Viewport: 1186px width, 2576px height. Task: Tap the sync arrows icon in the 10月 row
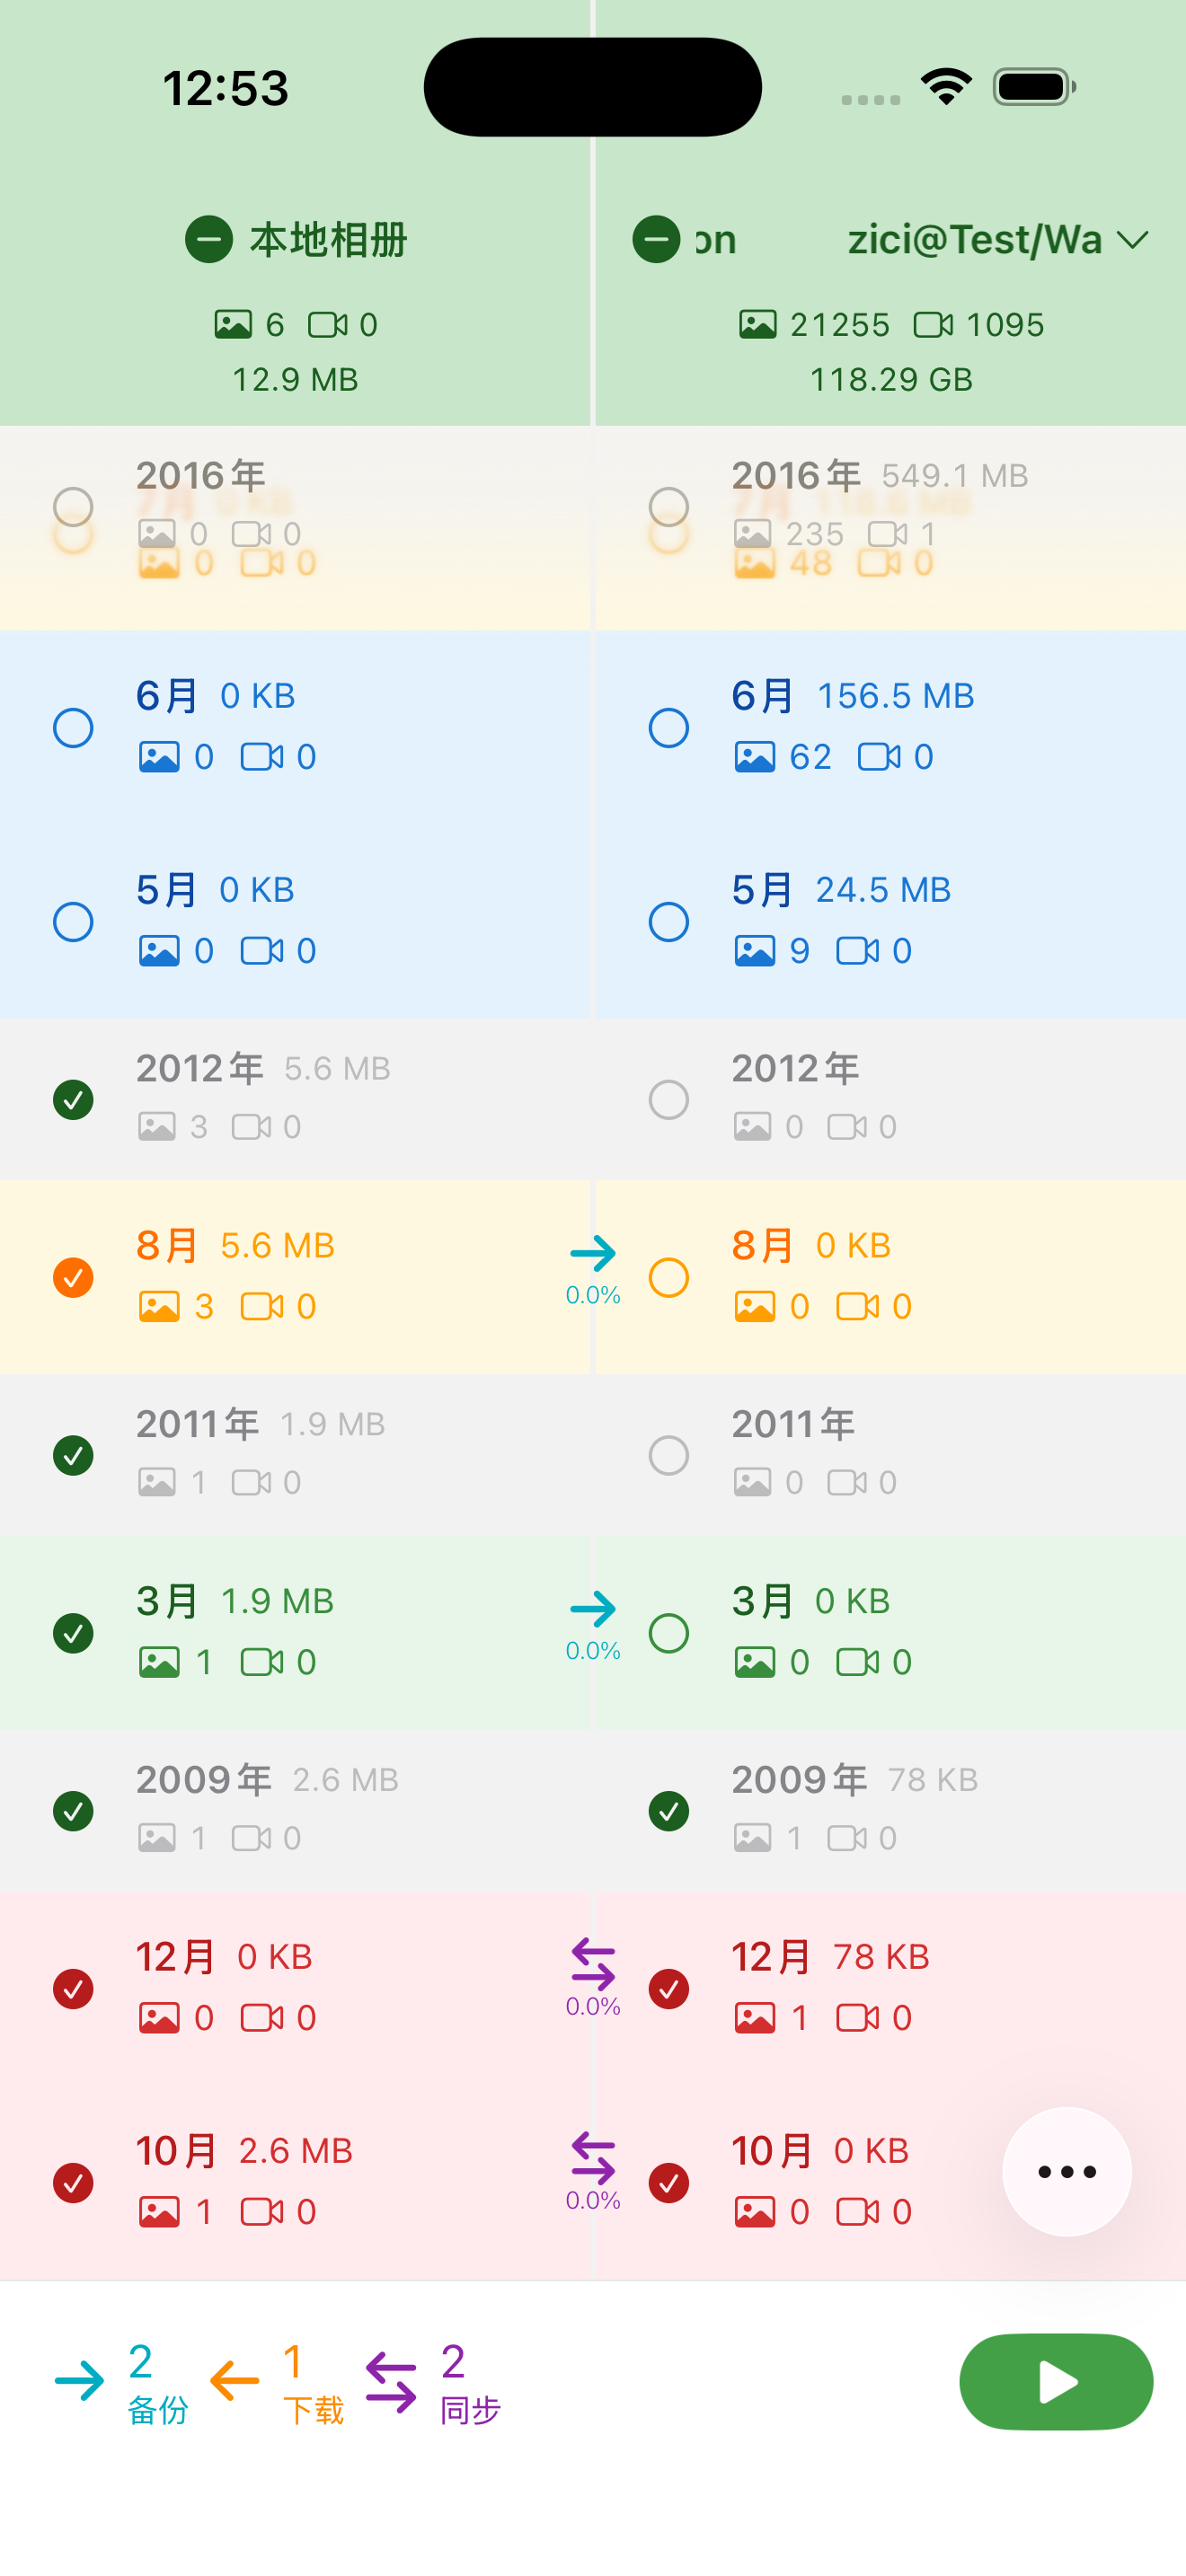coord(593,2159)
